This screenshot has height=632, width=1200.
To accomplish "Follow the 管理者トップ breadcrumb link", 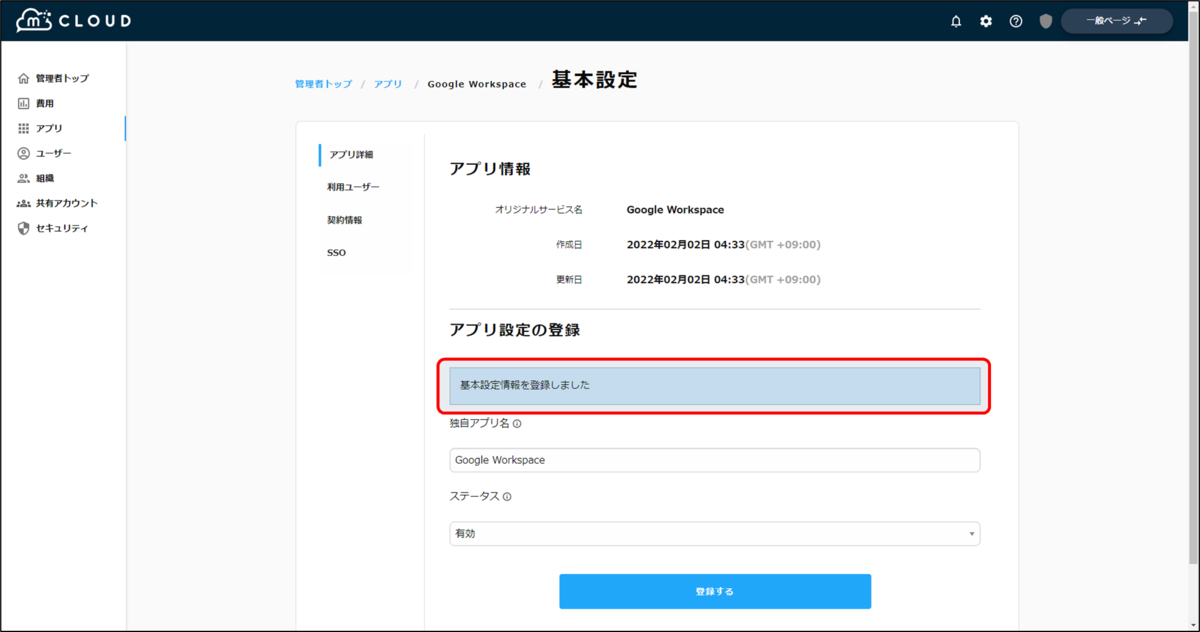I will pos(323,84).
